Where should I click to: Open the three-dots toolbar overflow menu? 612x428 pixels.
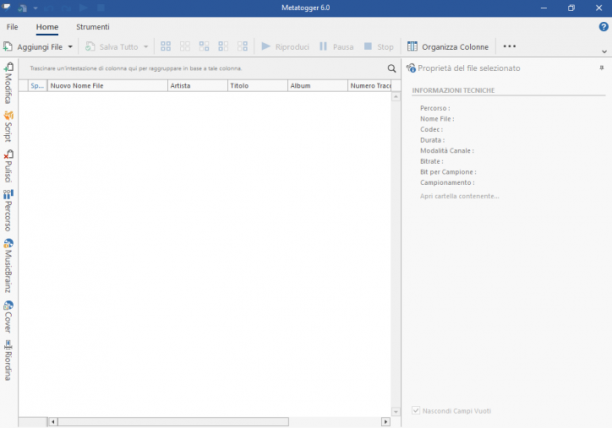pyautogui.click(x=509, y=46)
